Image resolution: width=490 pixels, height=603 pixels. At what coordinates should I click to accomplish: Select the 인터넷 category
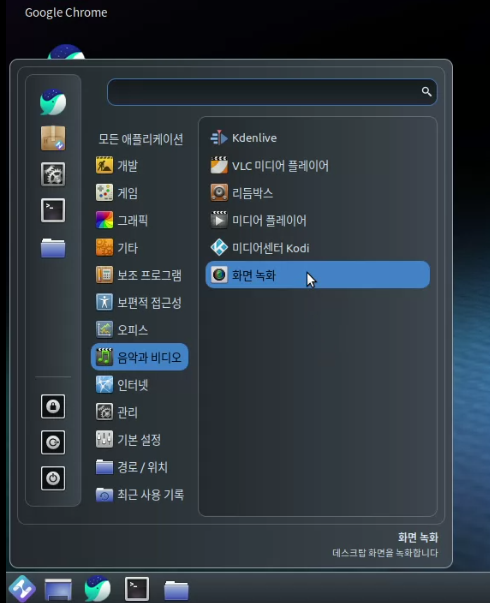pyautogui.click(x=140, y=385)
